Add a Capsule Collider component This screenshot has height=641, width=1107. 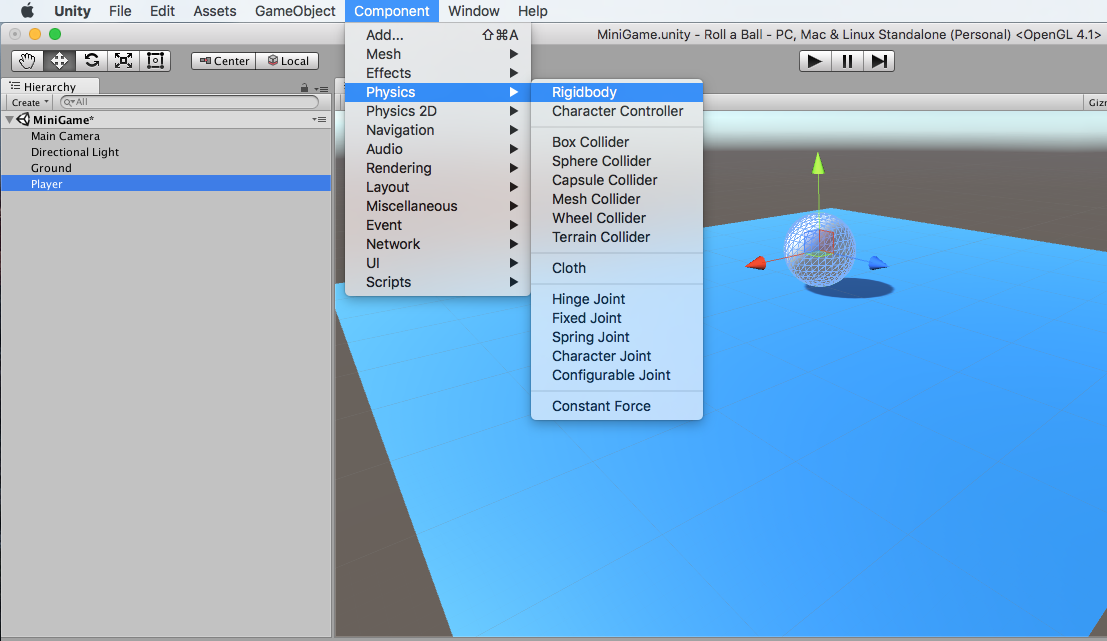(x=617, y=180)
